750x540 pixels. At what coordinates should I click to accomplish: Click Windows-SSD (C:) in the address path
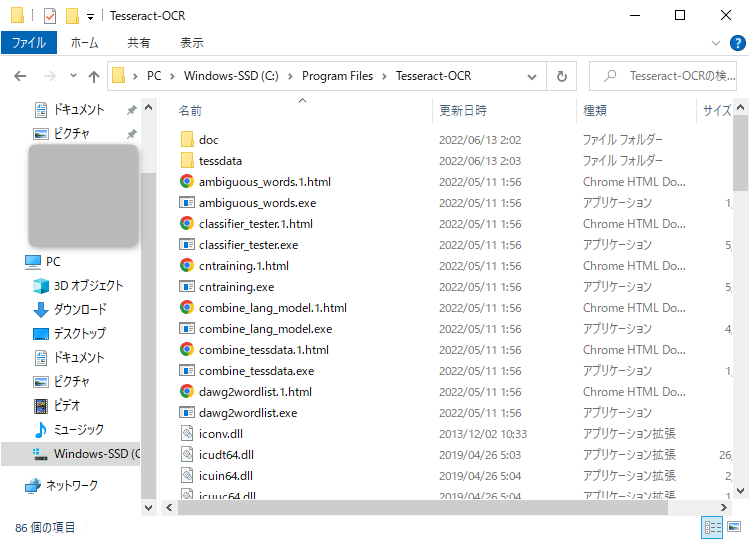tap(231, 76)
